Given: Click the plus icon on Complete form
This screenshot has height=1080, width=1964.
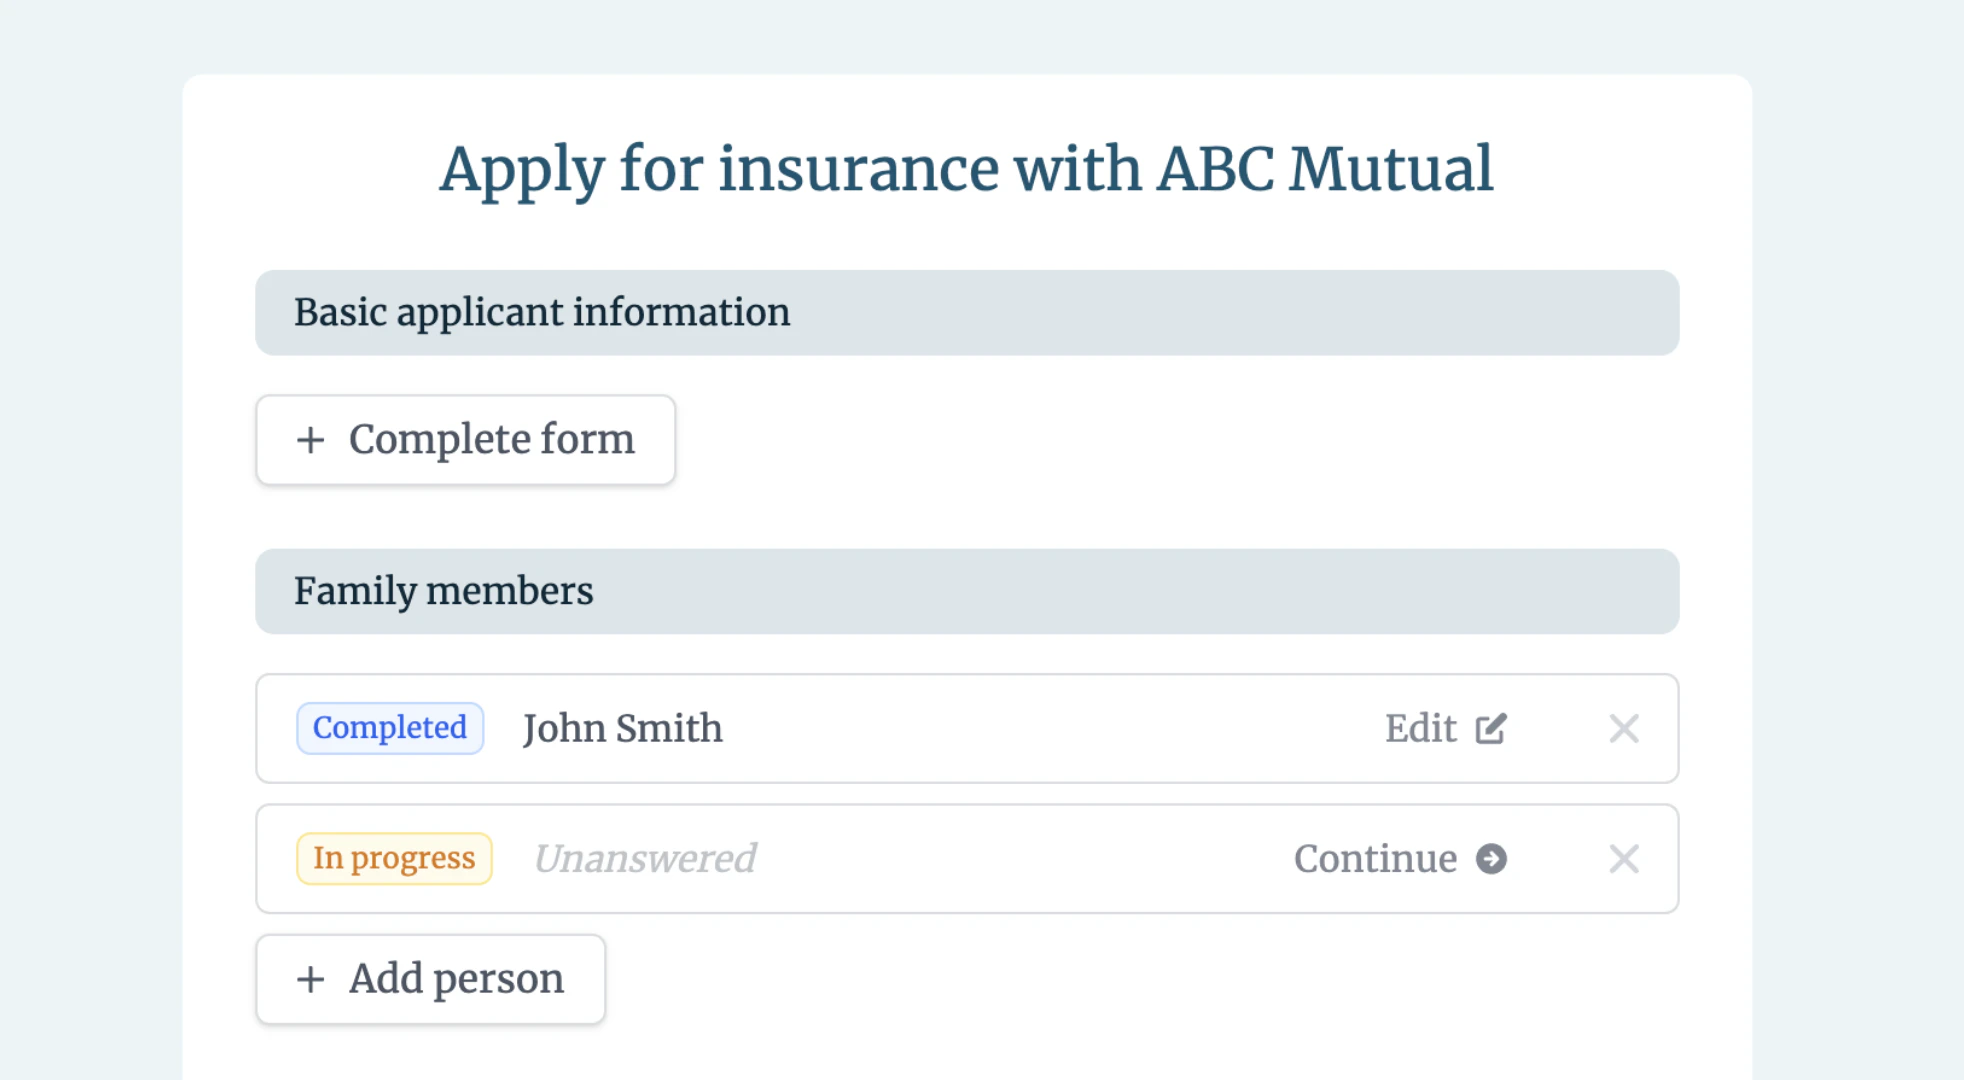Looking at the screenshot, I should tap(310, 440).
